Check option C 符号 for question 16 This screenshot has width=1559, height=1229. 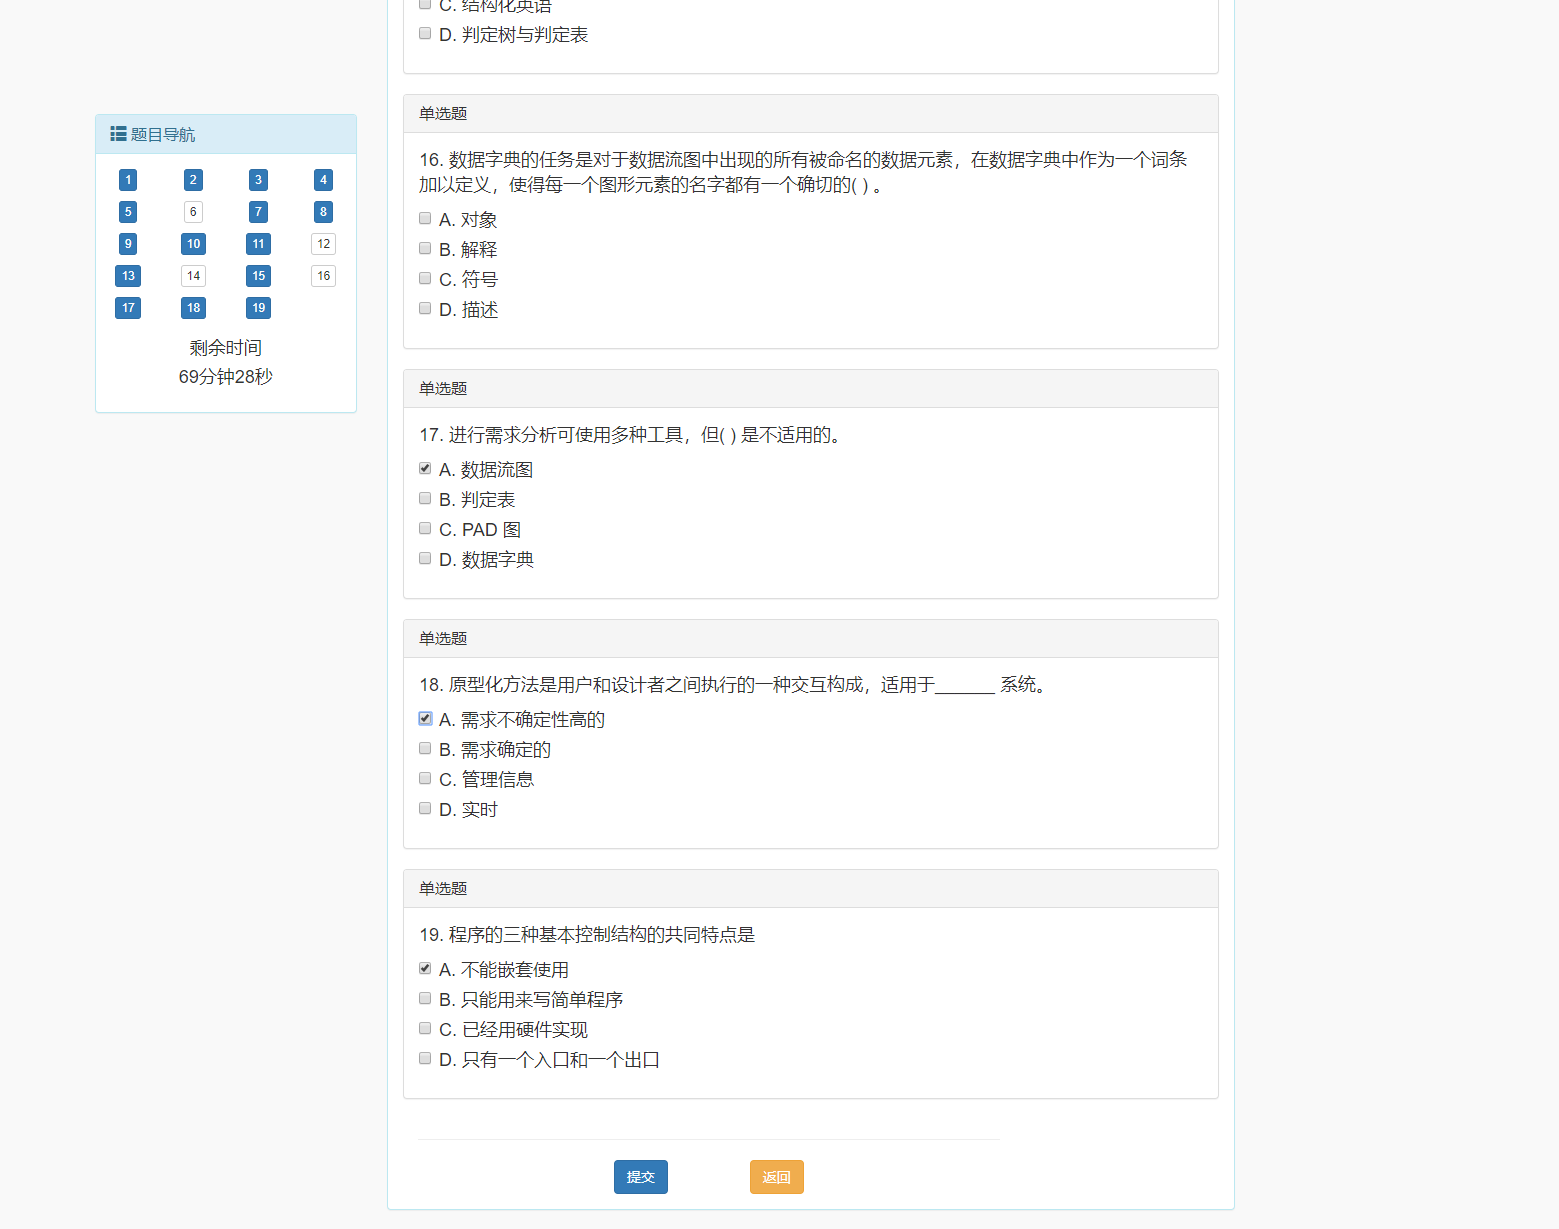(x=424, y=278)
